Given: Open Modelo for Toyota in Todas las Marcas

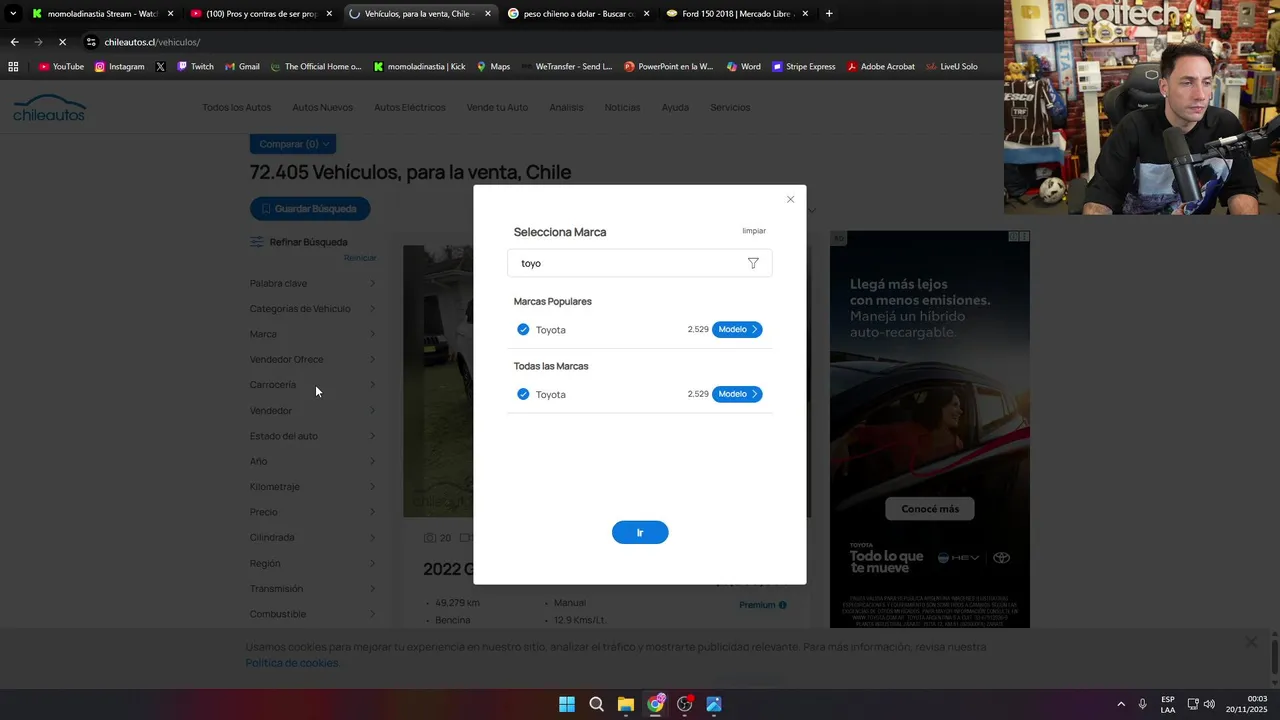Looking at the screenshot, I should [737, 394].
